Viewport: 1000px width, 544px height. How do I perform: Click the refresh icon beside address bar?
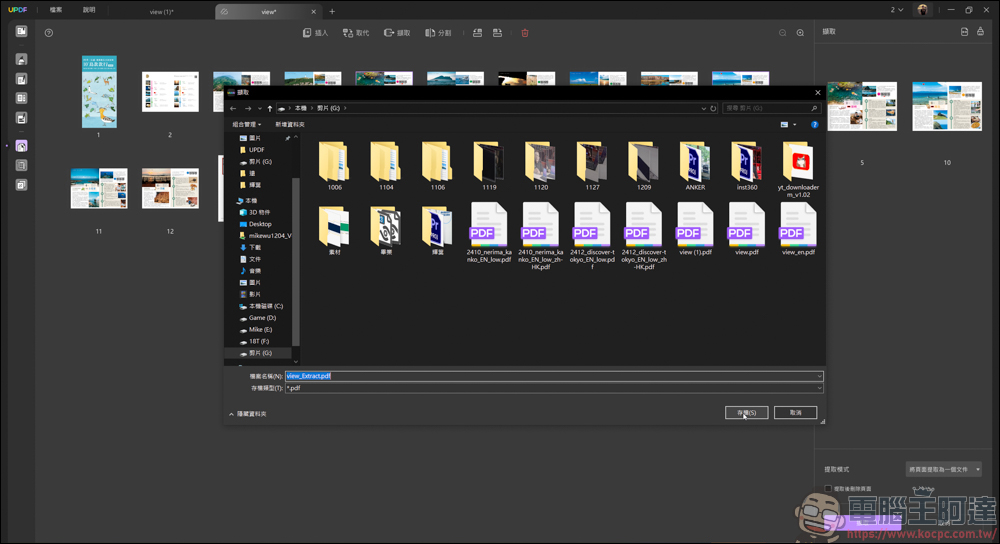coord(713,108)
